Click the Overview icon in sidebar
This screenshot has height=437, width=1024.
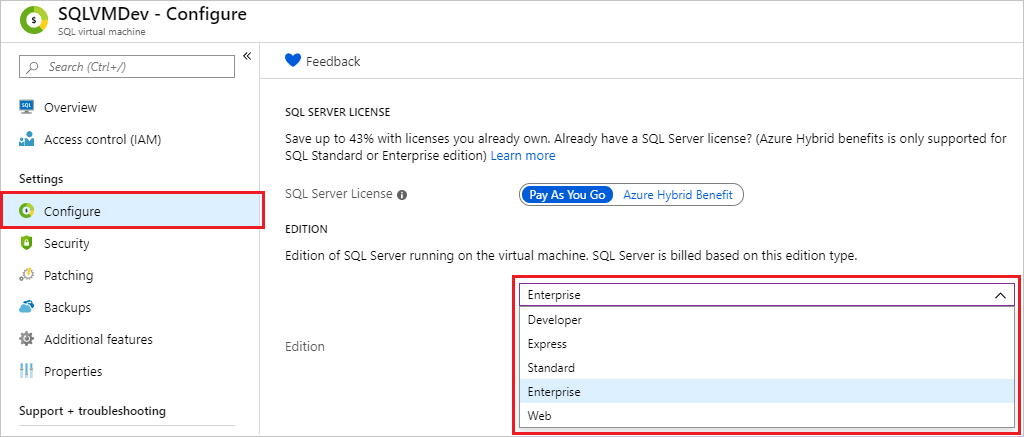pyautogui.click(x=27, y=107)
